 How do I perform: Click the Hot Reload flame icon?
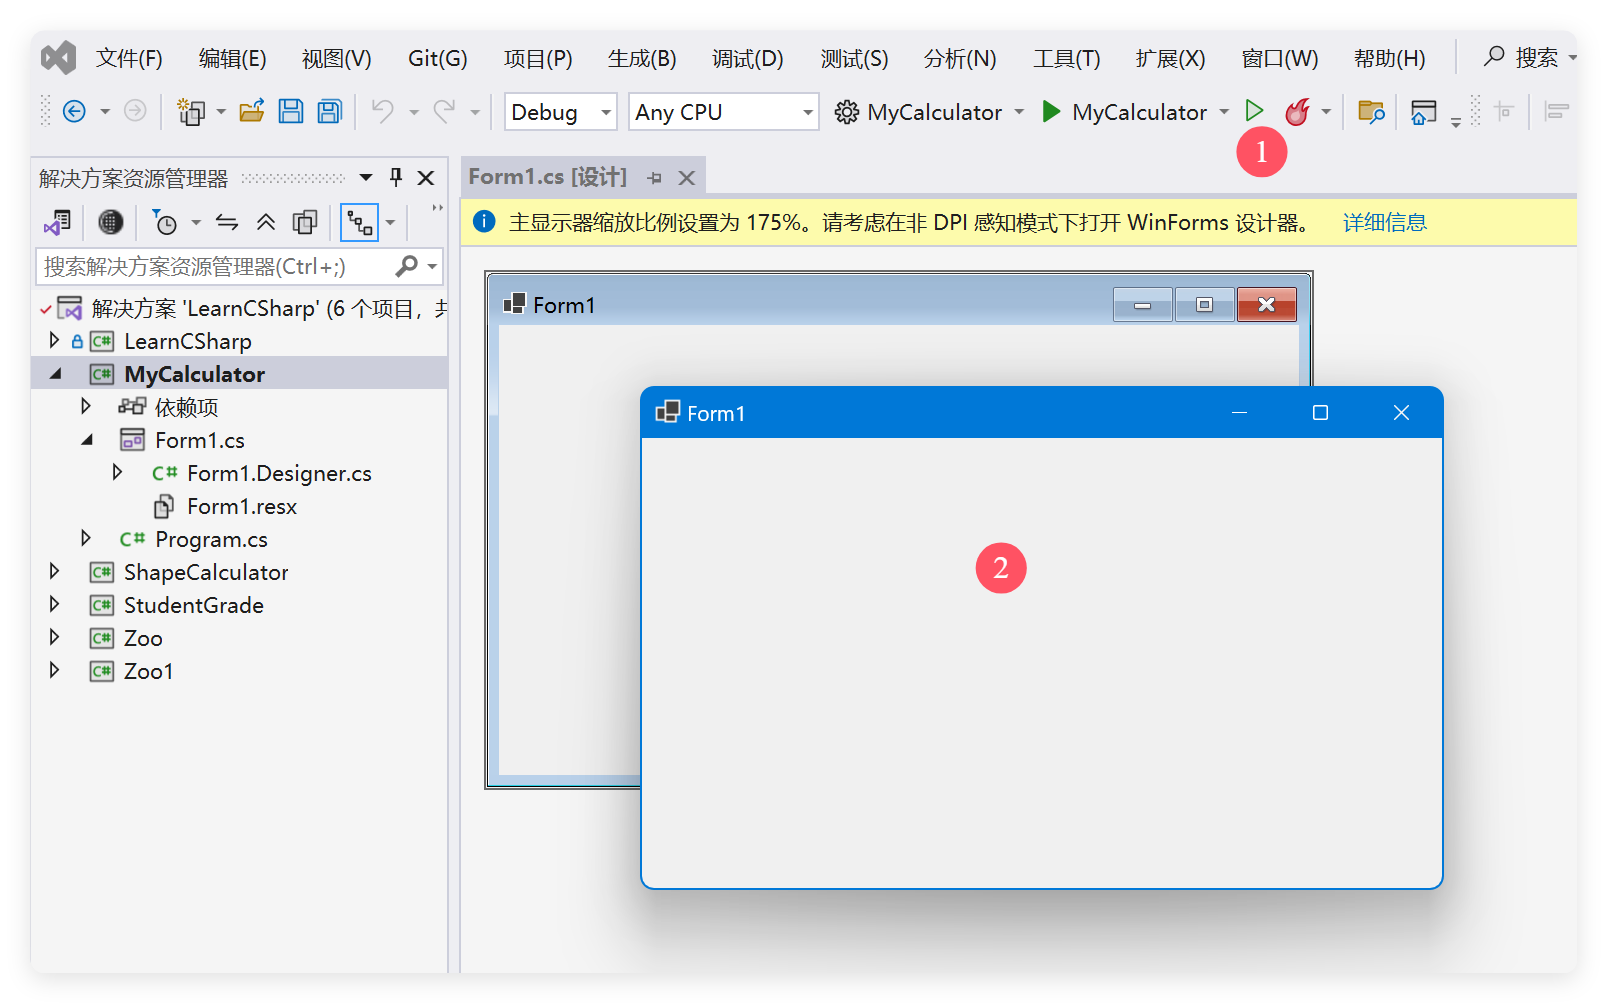coord(1297,112)
